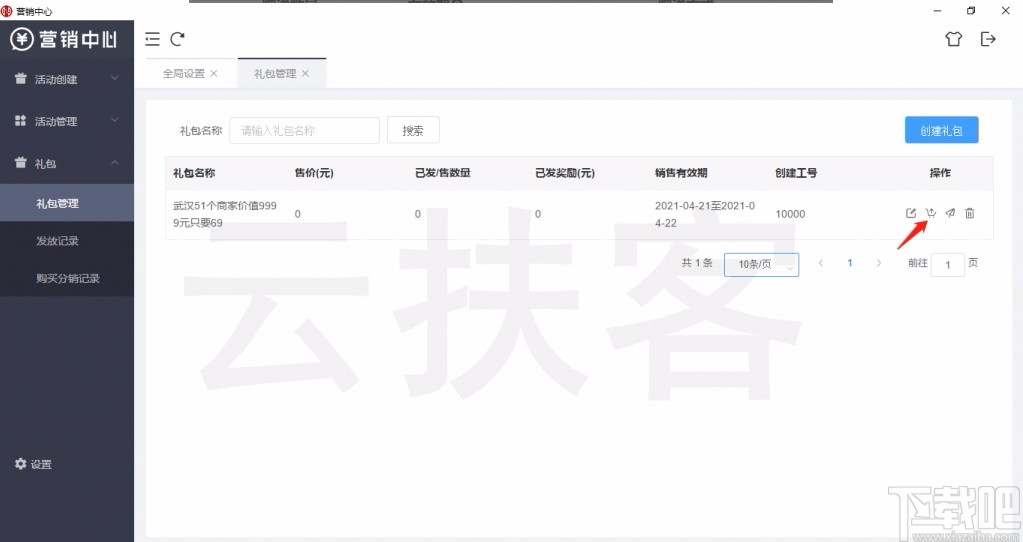The height and width of the screenshot is (542, 1023).
Task: Click the edit icon for the gift pack row
Action: point(911,213)
